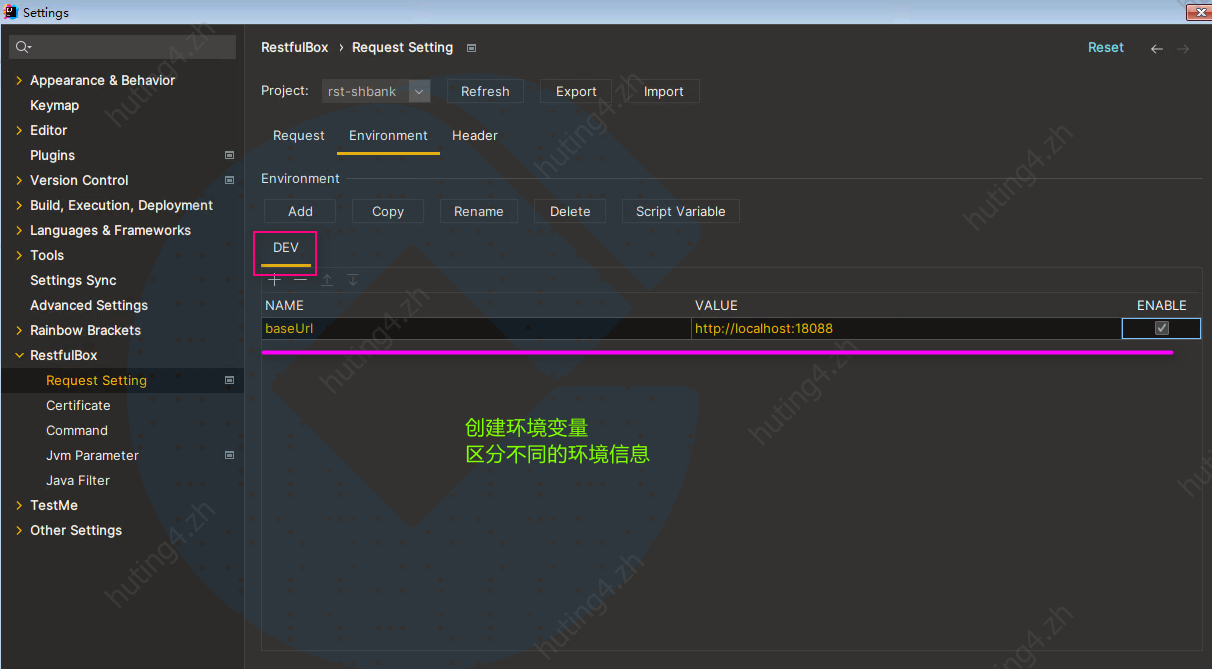Expand the TestMe section

coord(19,505)
